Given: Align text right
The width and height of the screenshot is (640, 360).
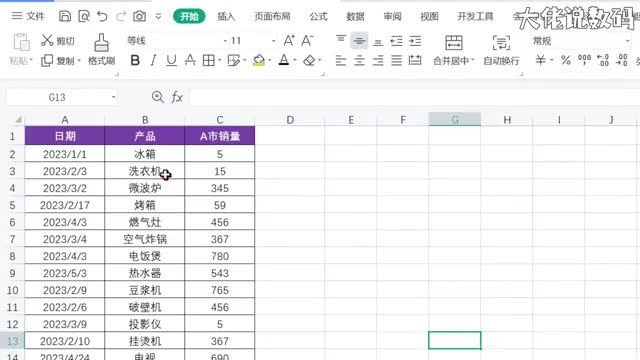Looking at the screenshot, I should tap(378, 61).
